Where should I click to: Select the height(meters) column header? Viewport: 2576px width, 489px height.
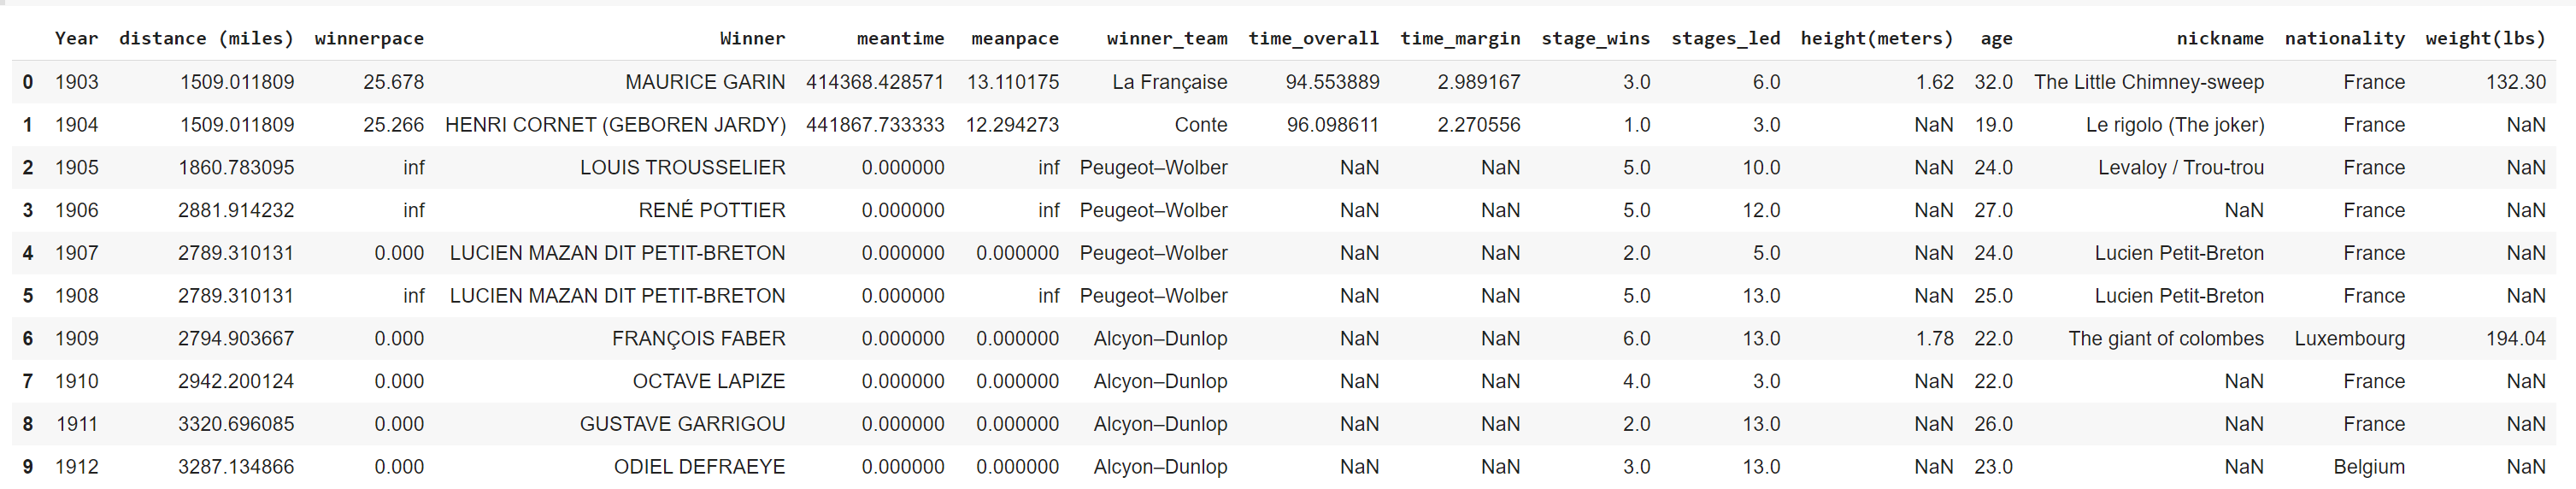1876,38
